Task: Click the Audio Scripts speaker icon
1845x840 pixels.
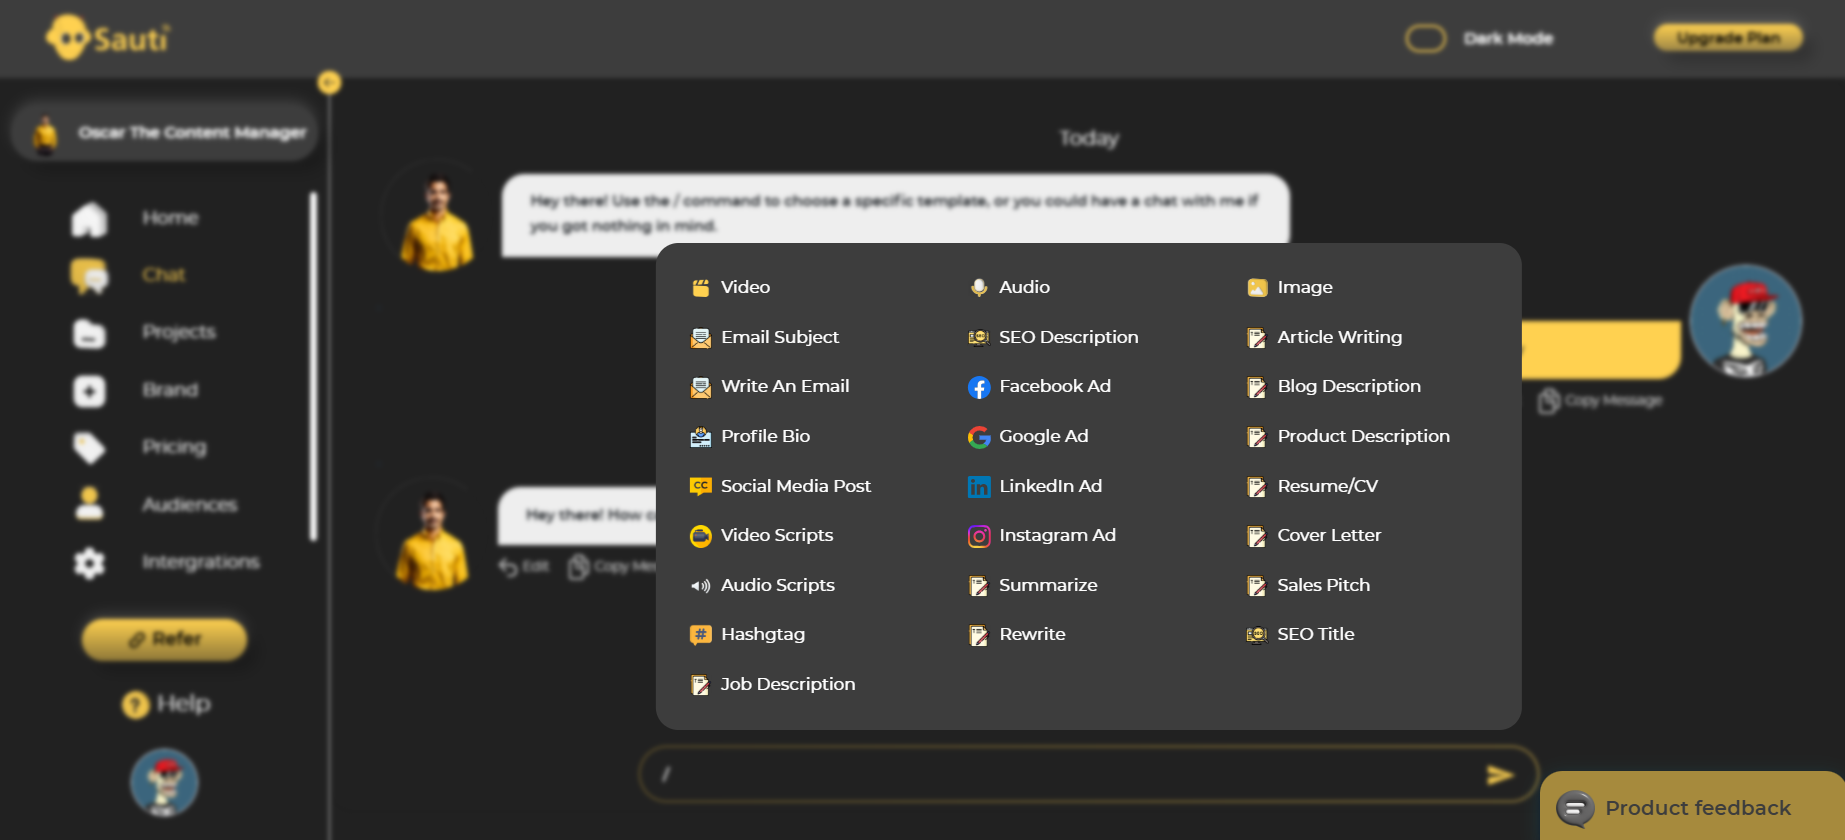Action: [701, 586]
